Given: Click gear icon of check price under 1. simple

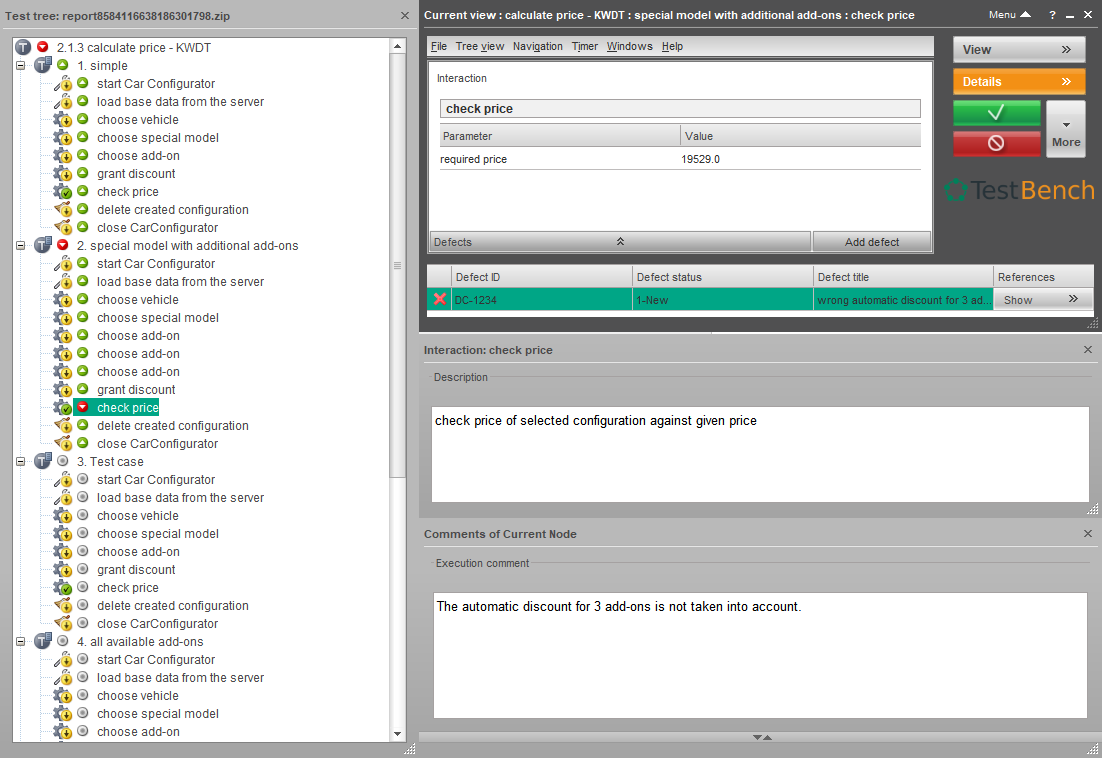Looking at the screenshot, I should (63, 192).
